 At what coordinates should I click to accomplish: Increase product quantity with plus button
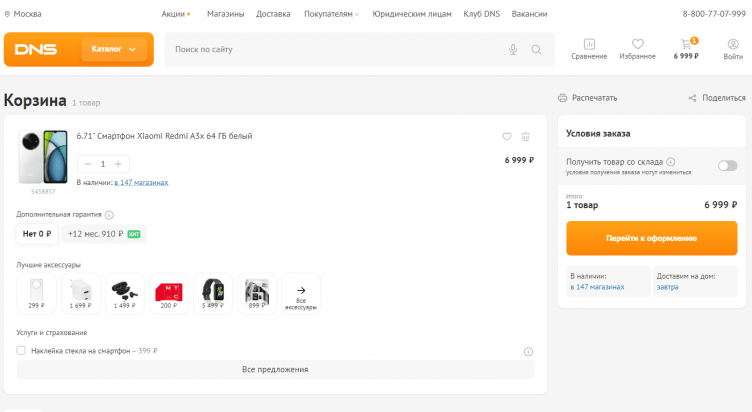pyautogui.click(x=117, y=164)
